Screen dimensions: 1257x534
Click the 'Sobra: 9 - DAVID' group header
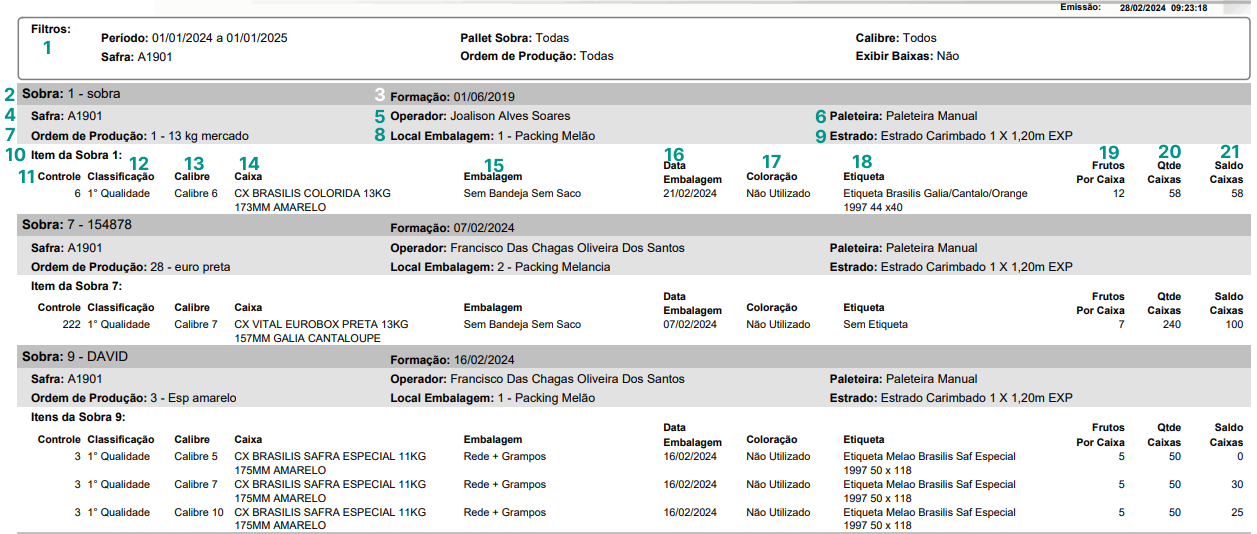(x=75, y=357)
